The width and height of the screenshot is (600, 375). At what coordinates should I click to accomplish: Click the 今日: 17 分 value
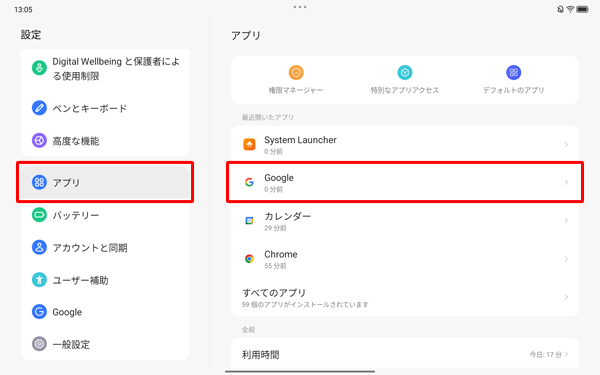tap(546, 354)
